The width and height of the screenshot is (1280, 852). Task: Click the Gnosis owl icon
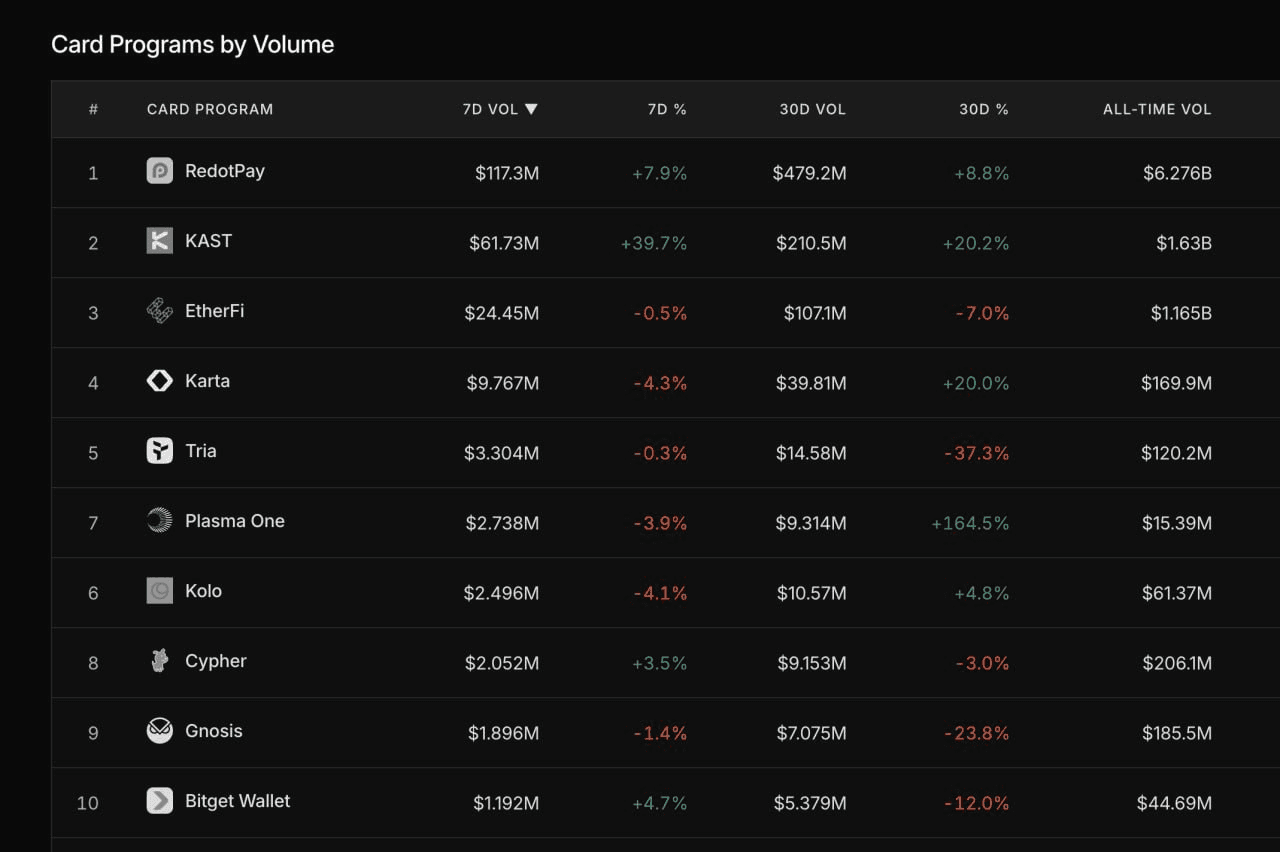pos(159,731)
